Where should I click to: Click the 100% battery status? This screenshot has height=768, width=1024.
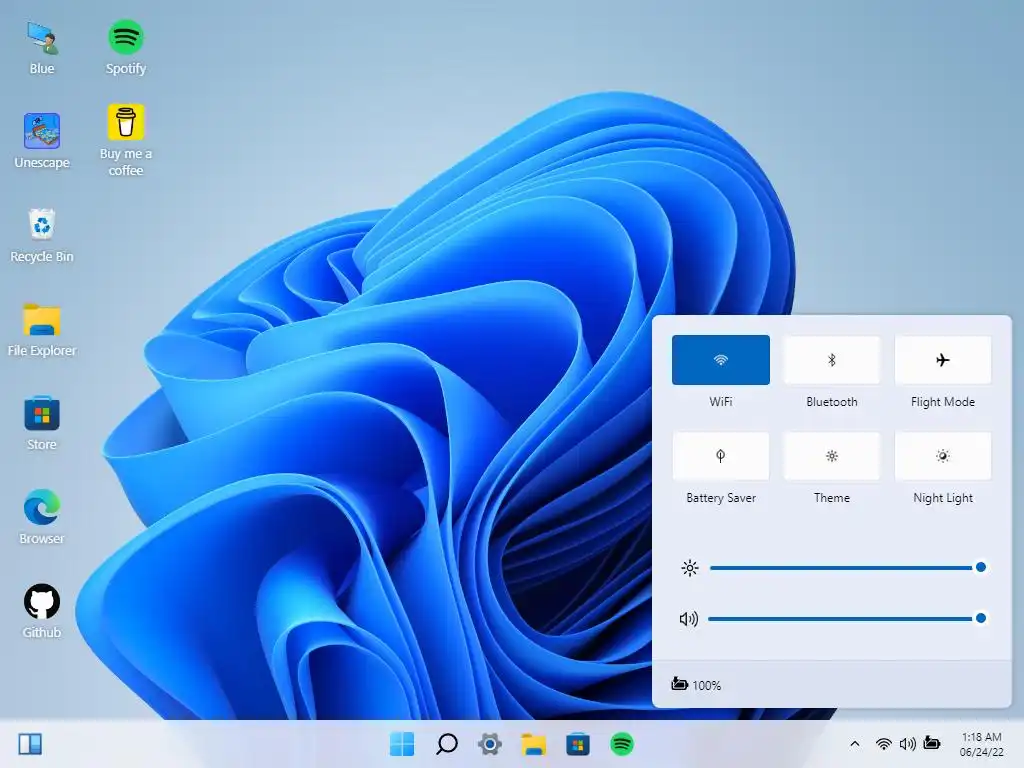(696, 685)
